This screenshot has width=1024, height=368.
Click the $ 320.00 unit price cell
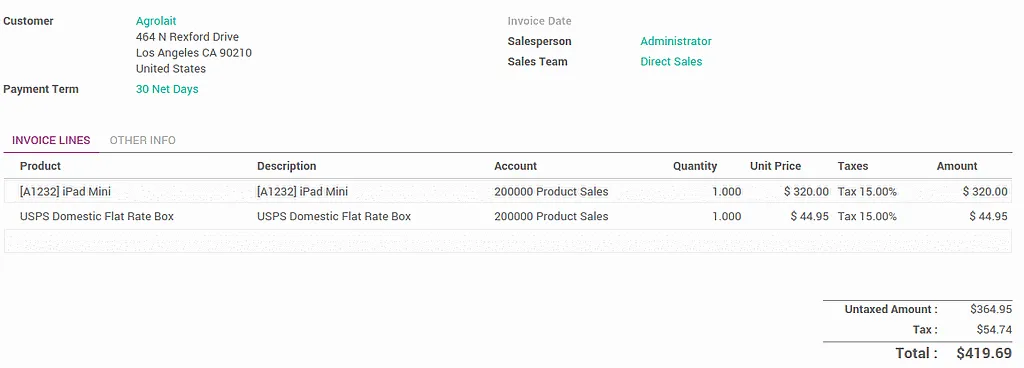click(x=807, y=192)
